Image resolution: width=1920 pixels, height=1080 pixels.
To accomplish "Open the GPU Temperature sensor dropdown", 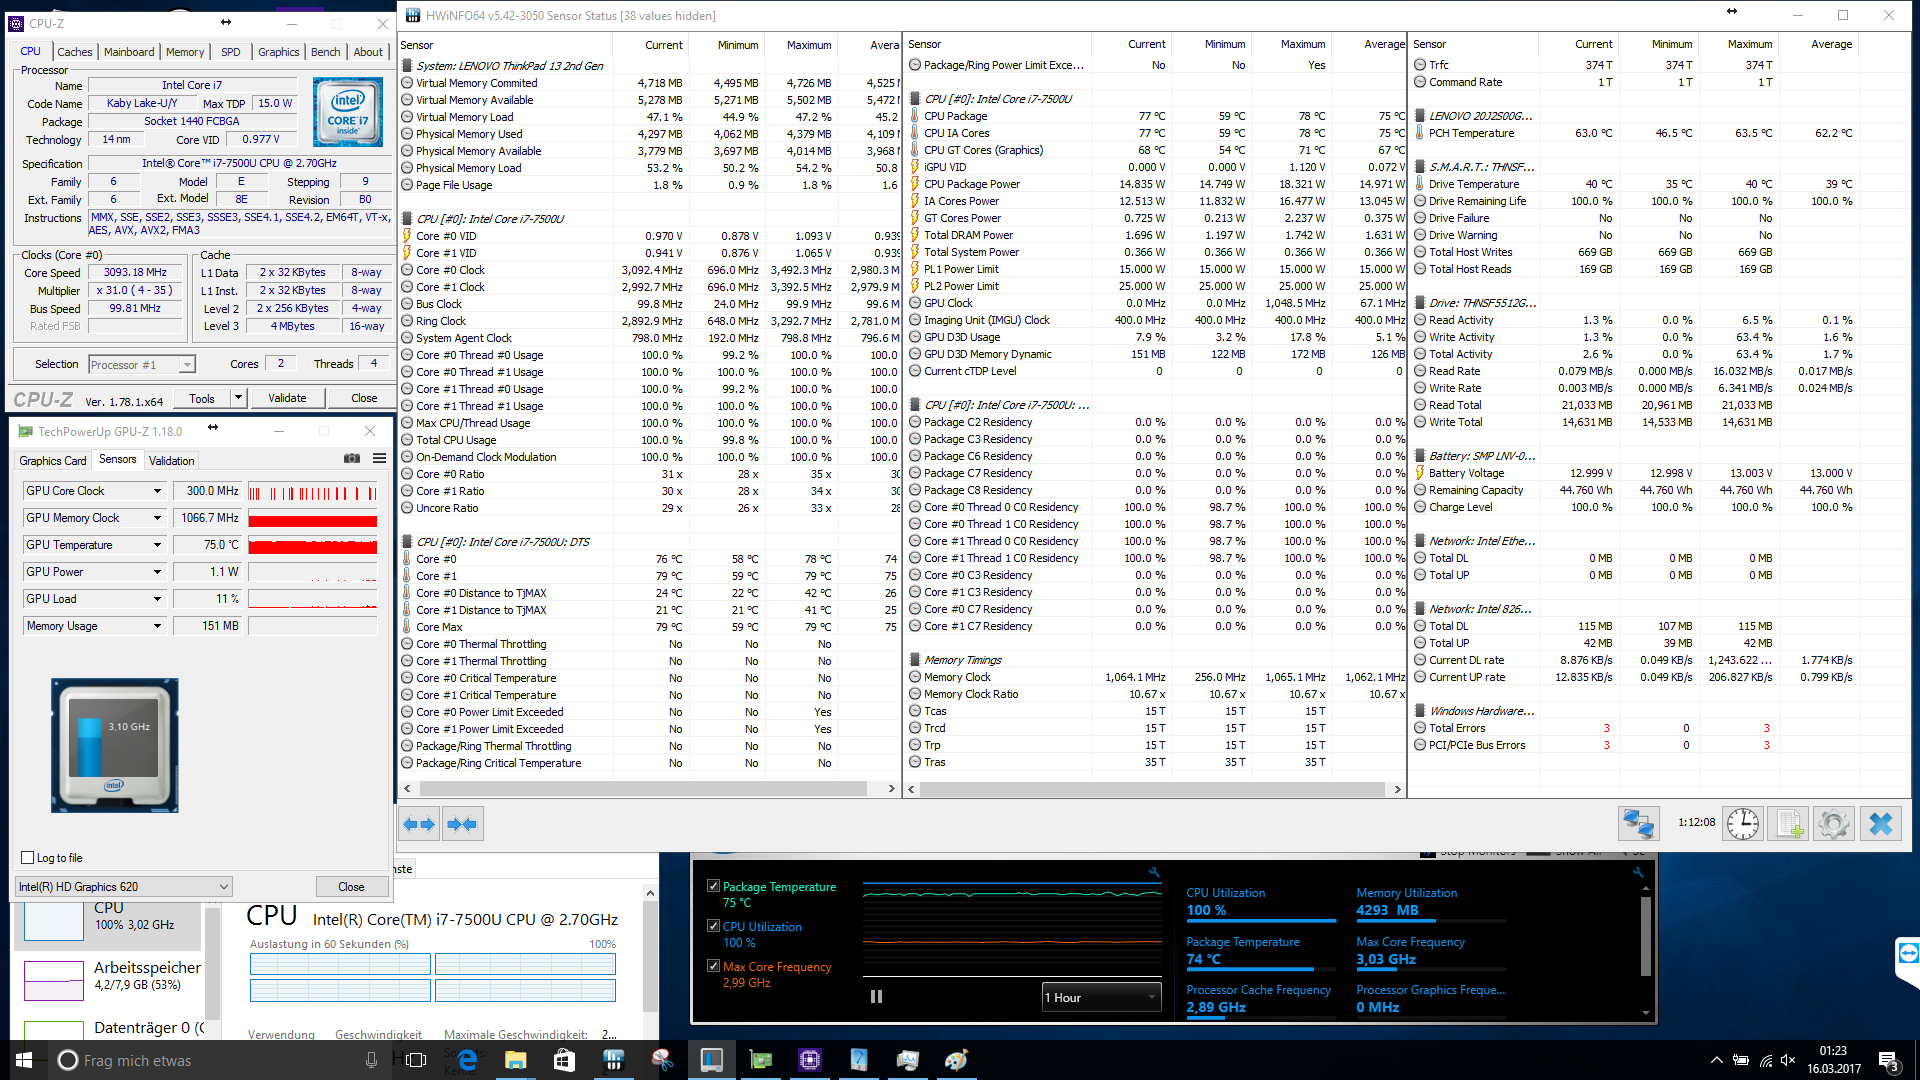I will coord(157,545).
